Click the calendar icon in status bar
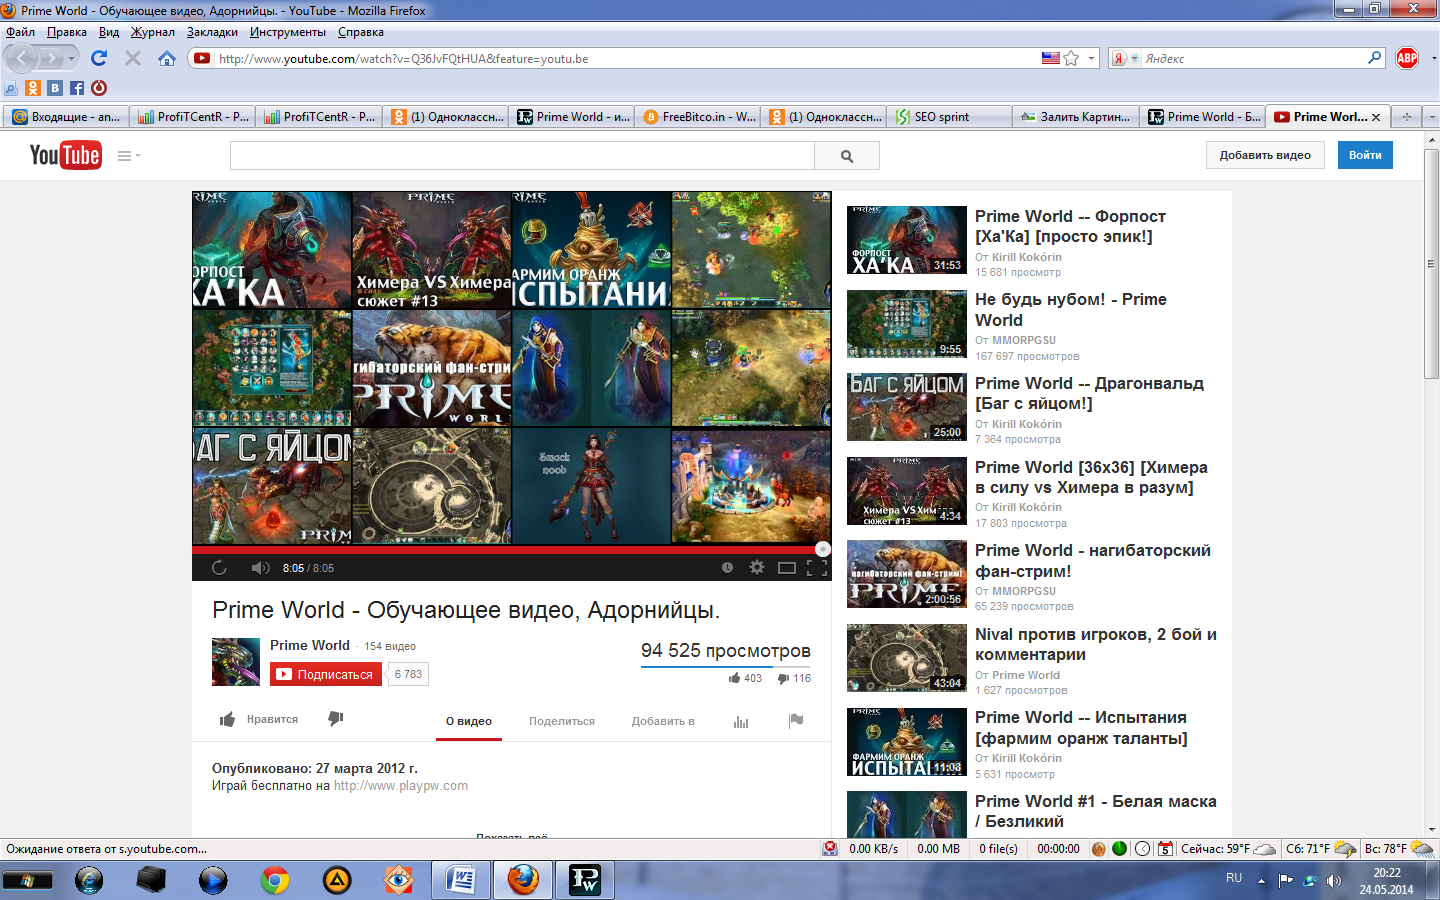Screen dimensions: 1440x900 (x=1165, y=848)
